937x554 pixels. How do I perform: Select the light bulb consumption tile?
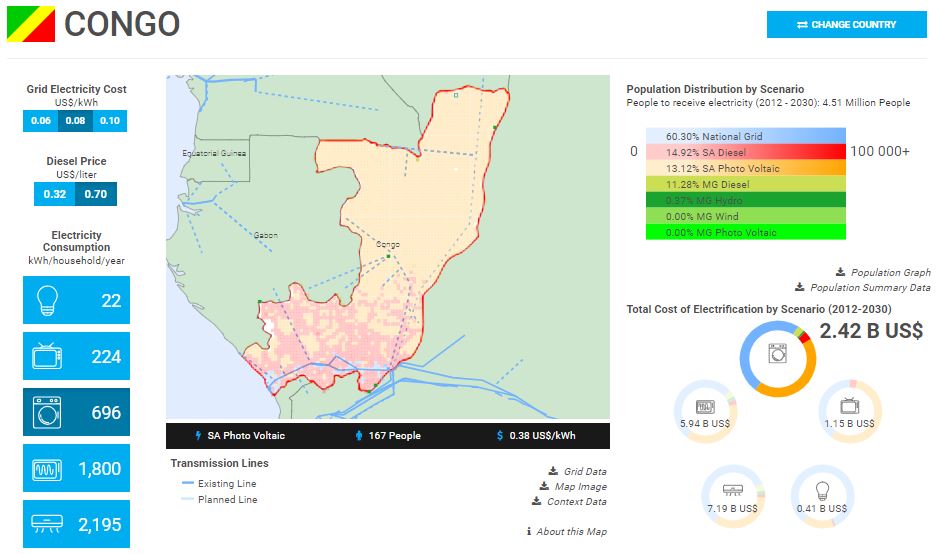point(76,300)
